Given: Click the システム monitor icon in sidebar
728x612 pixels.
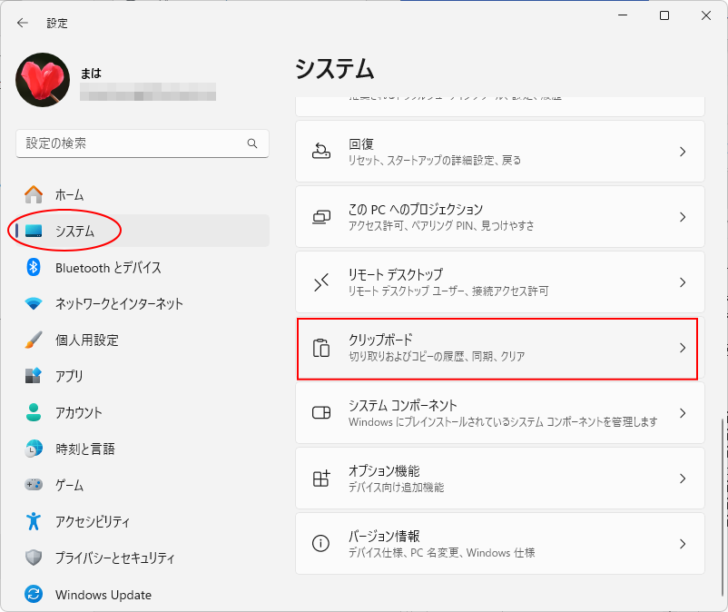Looking at the screenshot, I should [33, 231].
